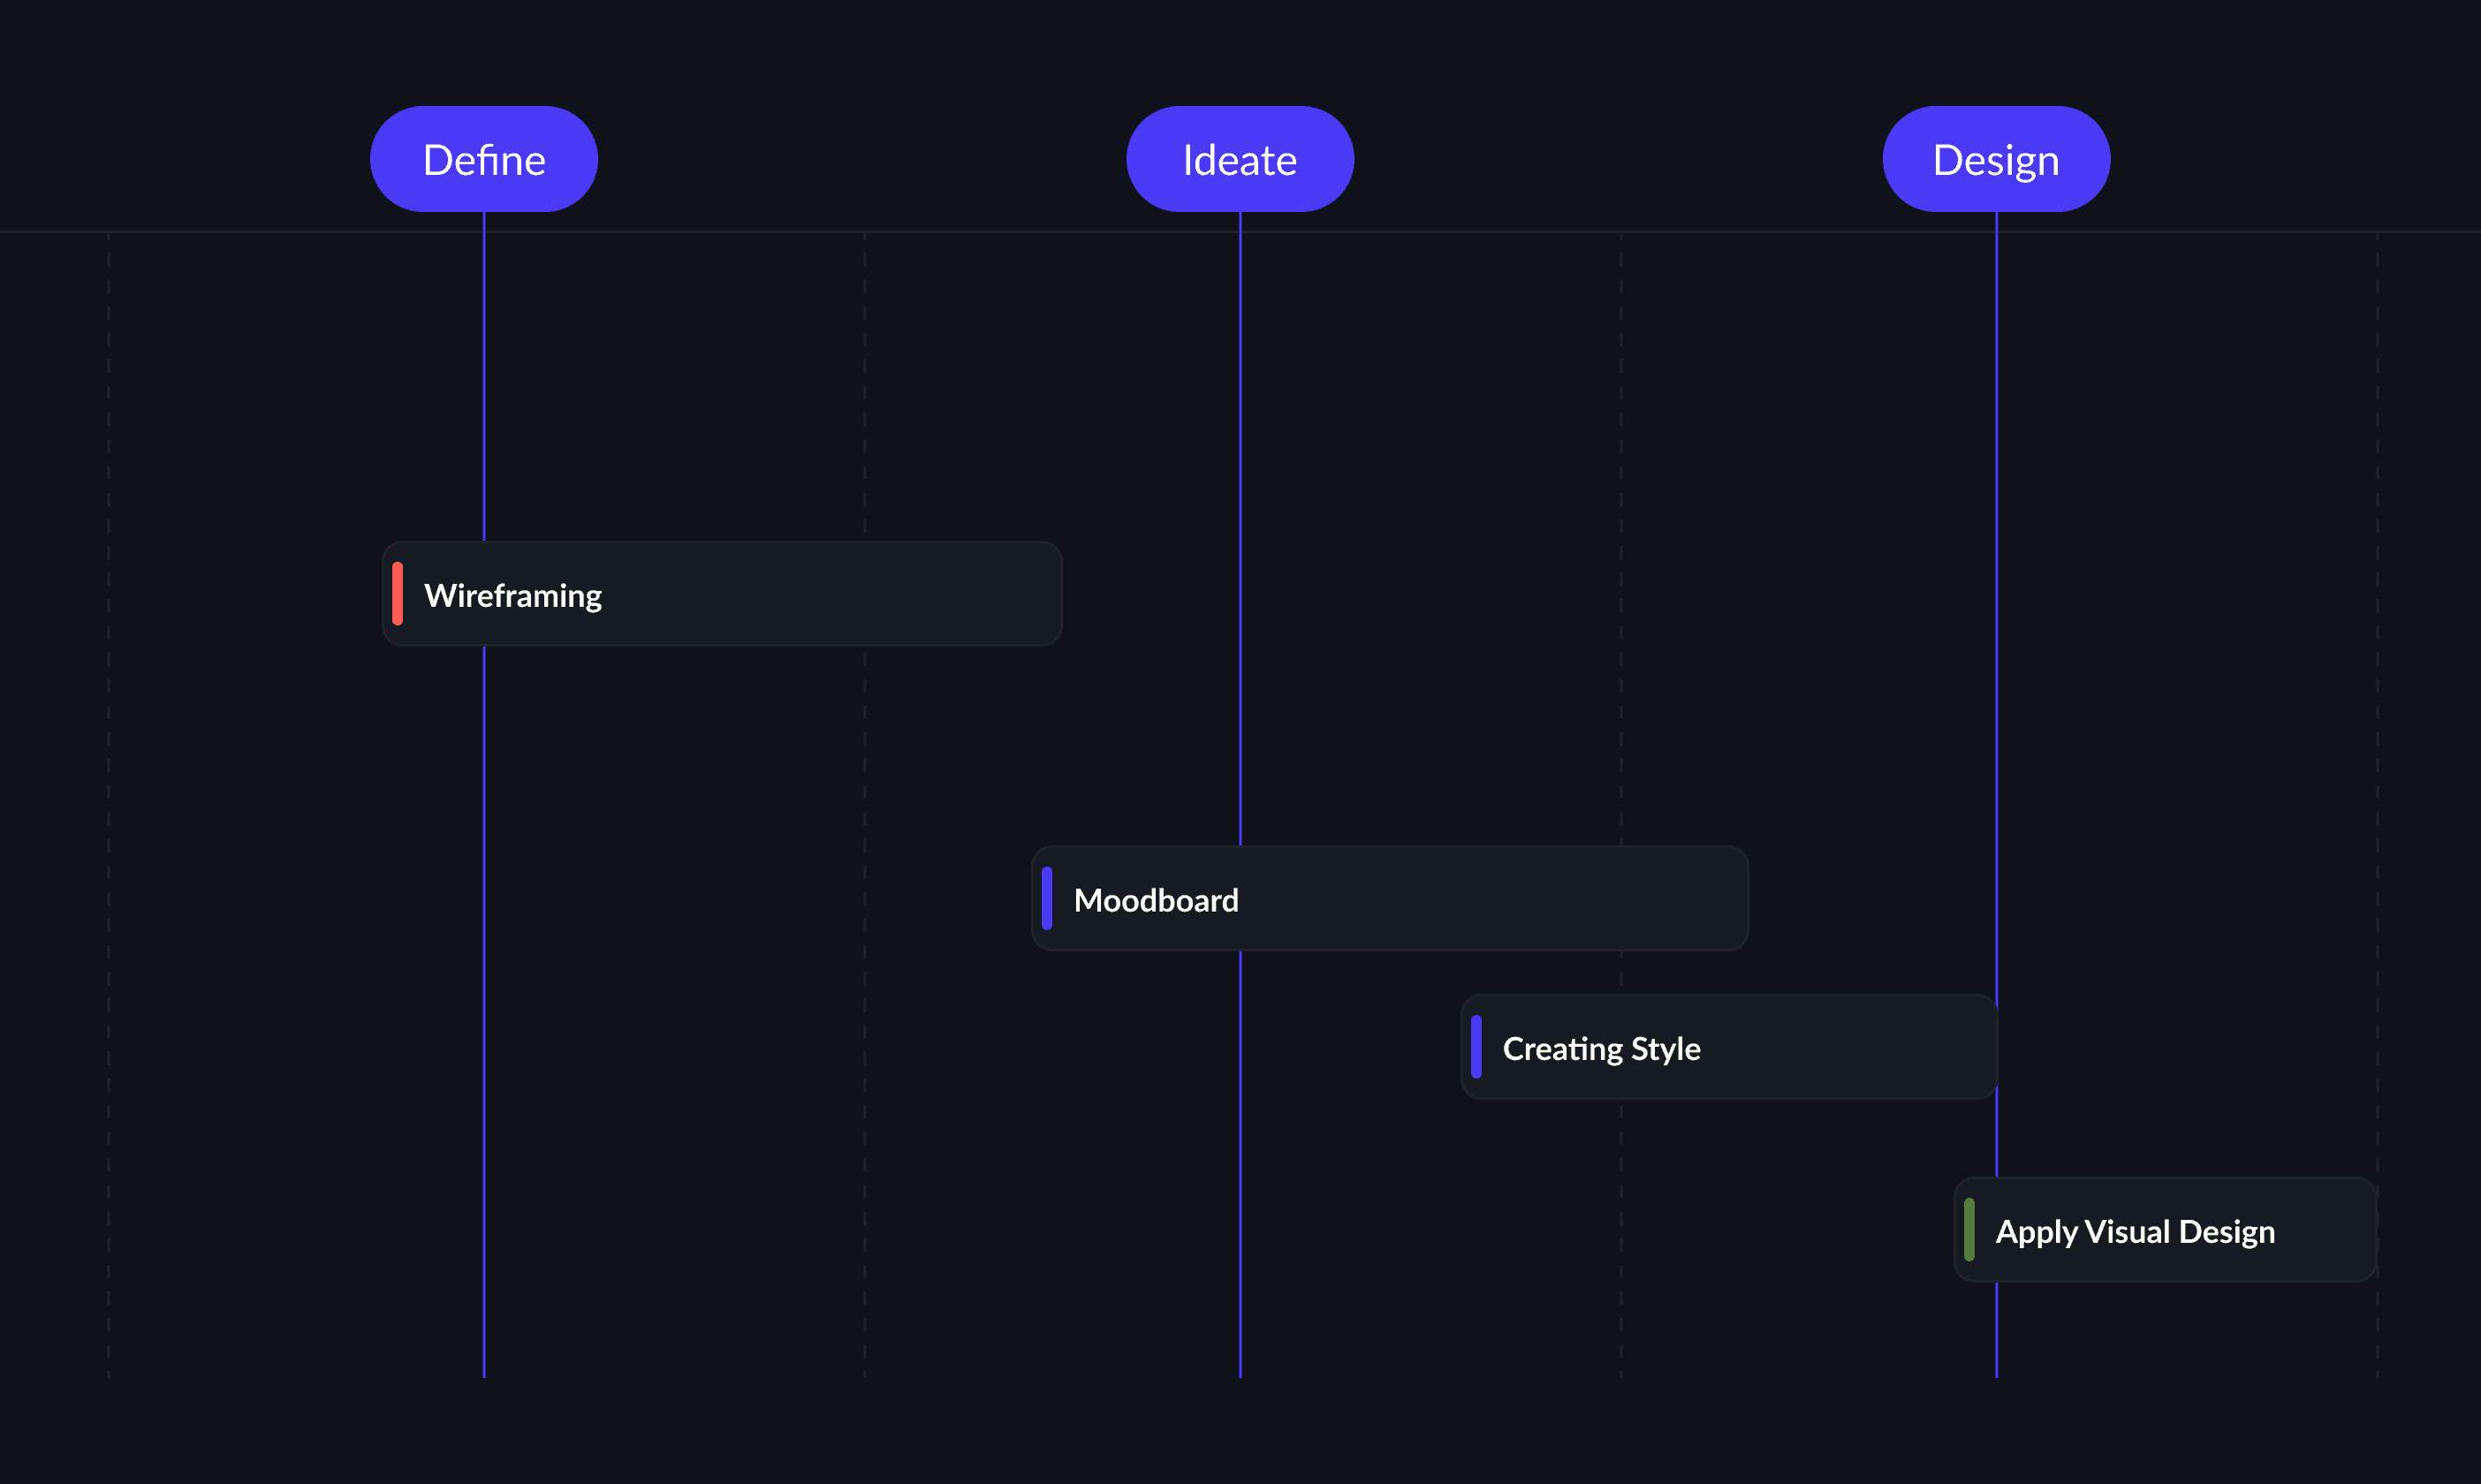Click the purple color bar on Moodboard
The height and width of the screenshot is (1484, 2481).
coord(1047,899)
